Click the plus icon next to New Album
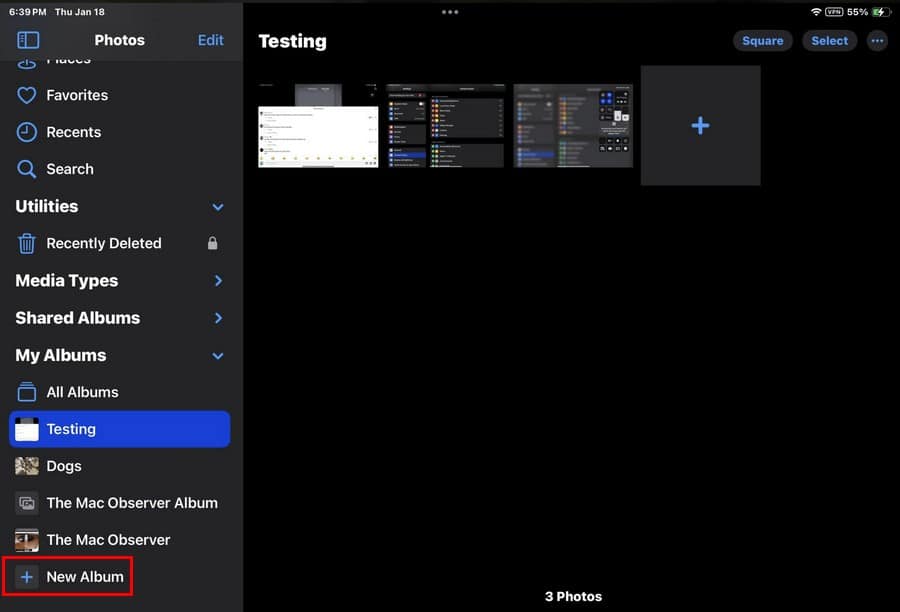 pos(27,577)
